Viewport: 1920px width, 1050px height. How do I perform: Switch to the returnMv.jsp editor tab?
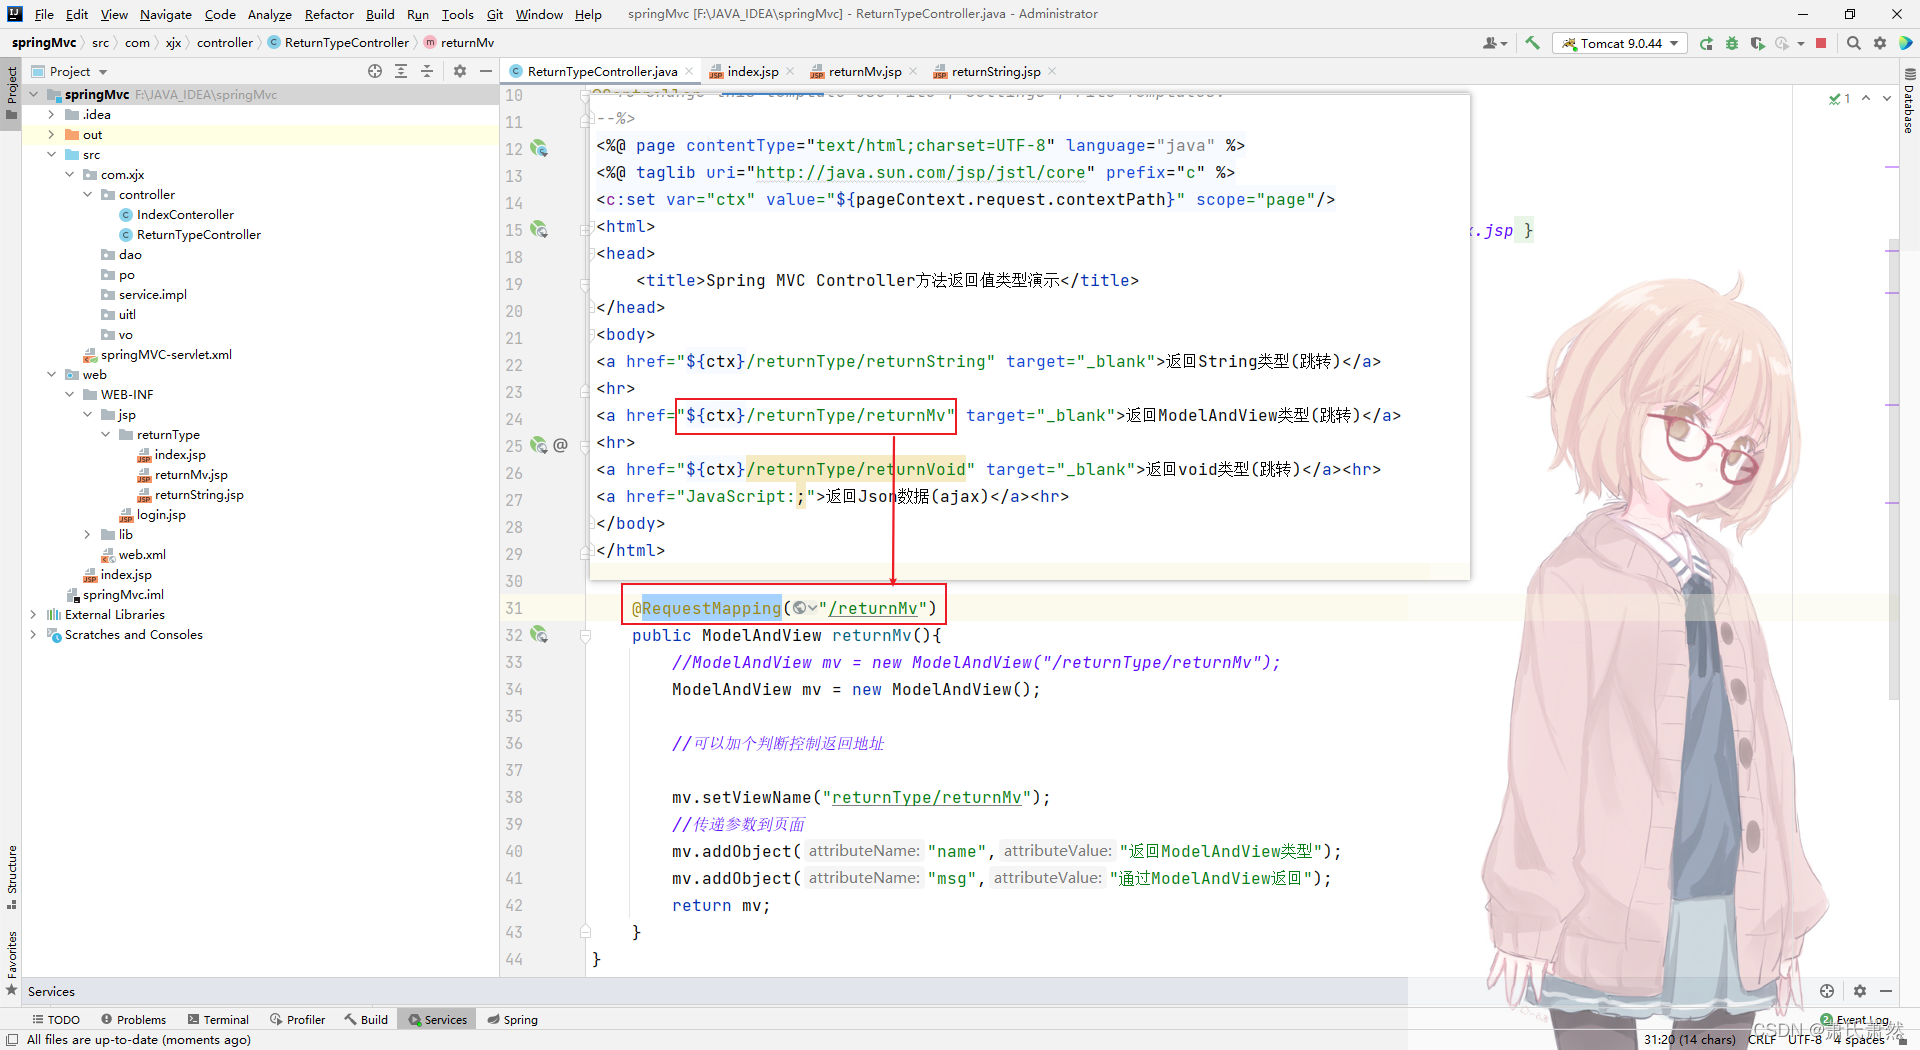864,71
